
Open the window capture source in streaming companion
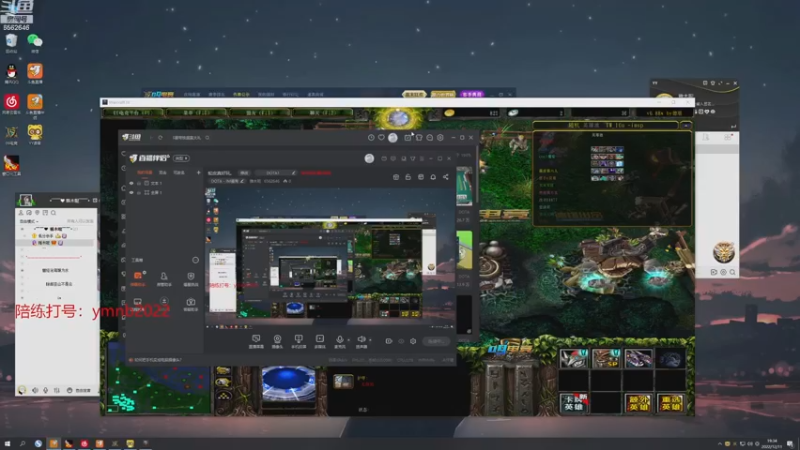pyautogui.click(x=256, y=340)
